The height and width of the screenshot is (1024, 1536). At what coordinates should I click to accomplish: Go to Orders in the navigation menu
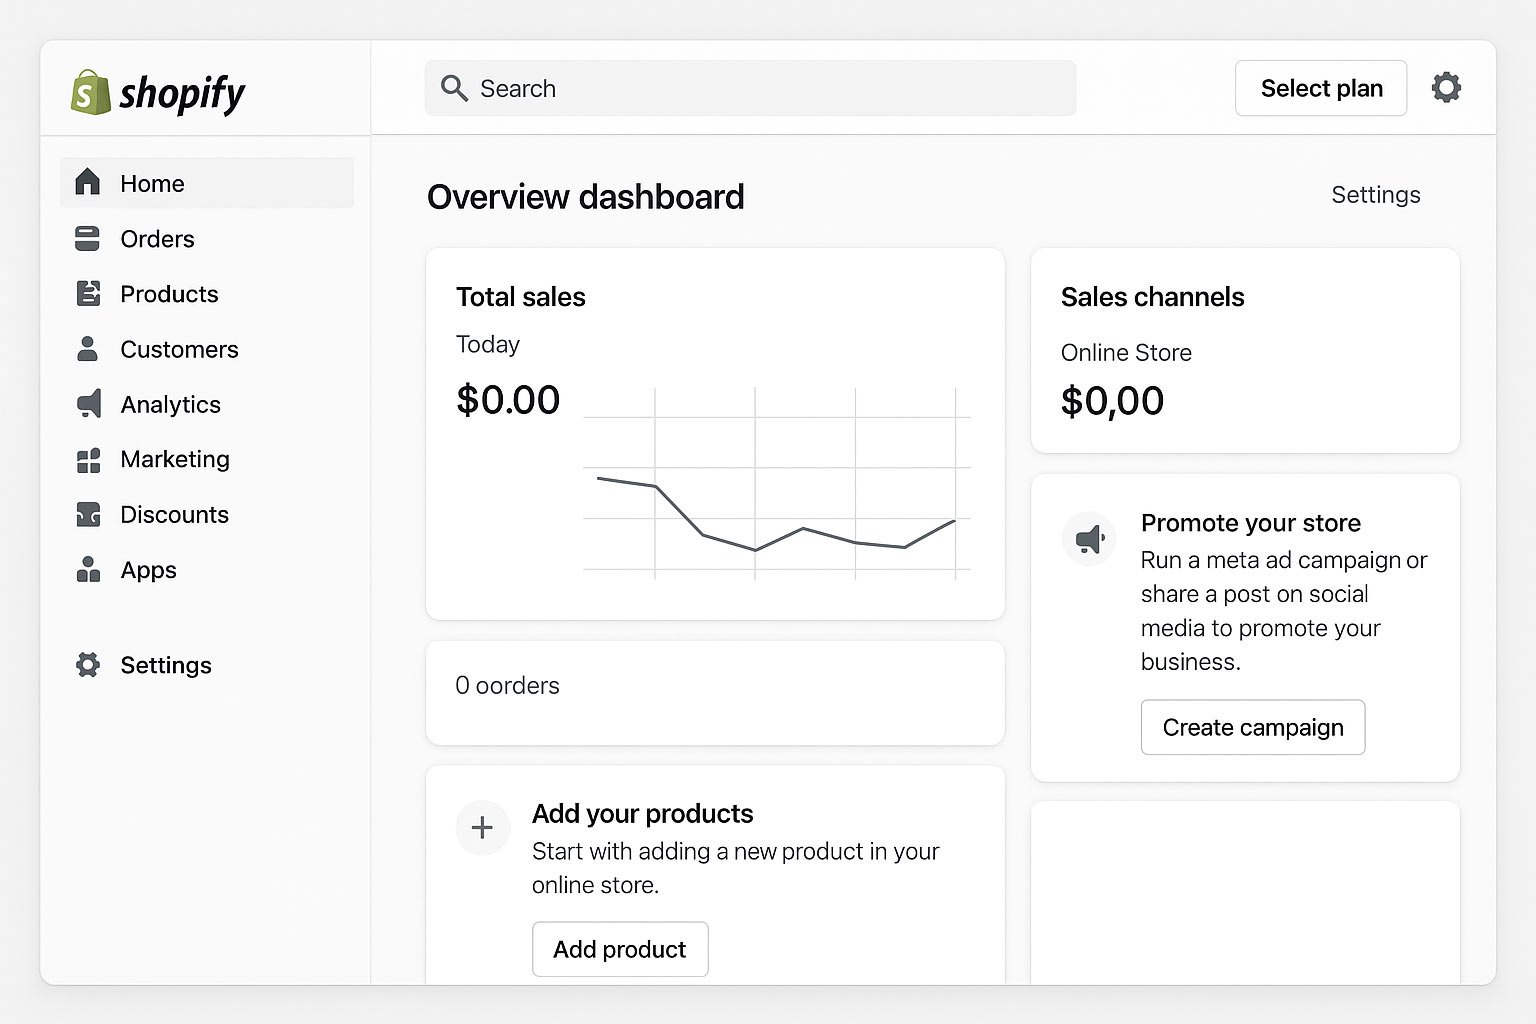pos(157,239)
